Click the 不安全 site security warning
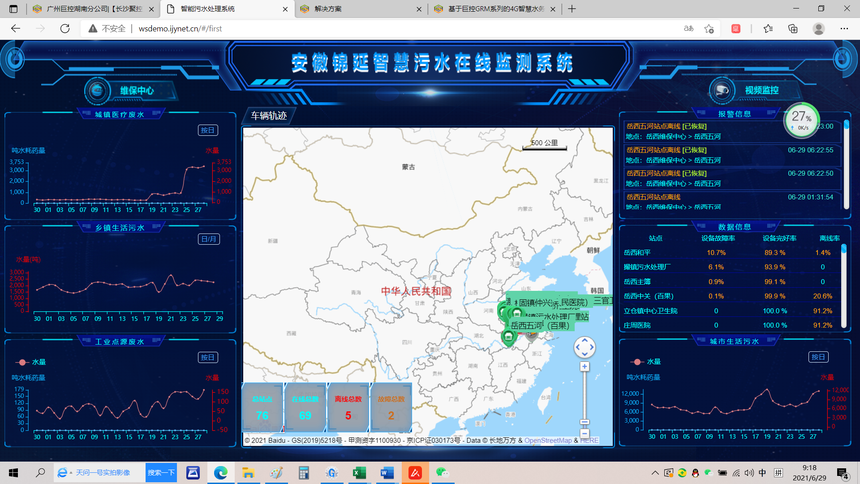The height and width of the screenshot is (484, 860). click(107, 29)
